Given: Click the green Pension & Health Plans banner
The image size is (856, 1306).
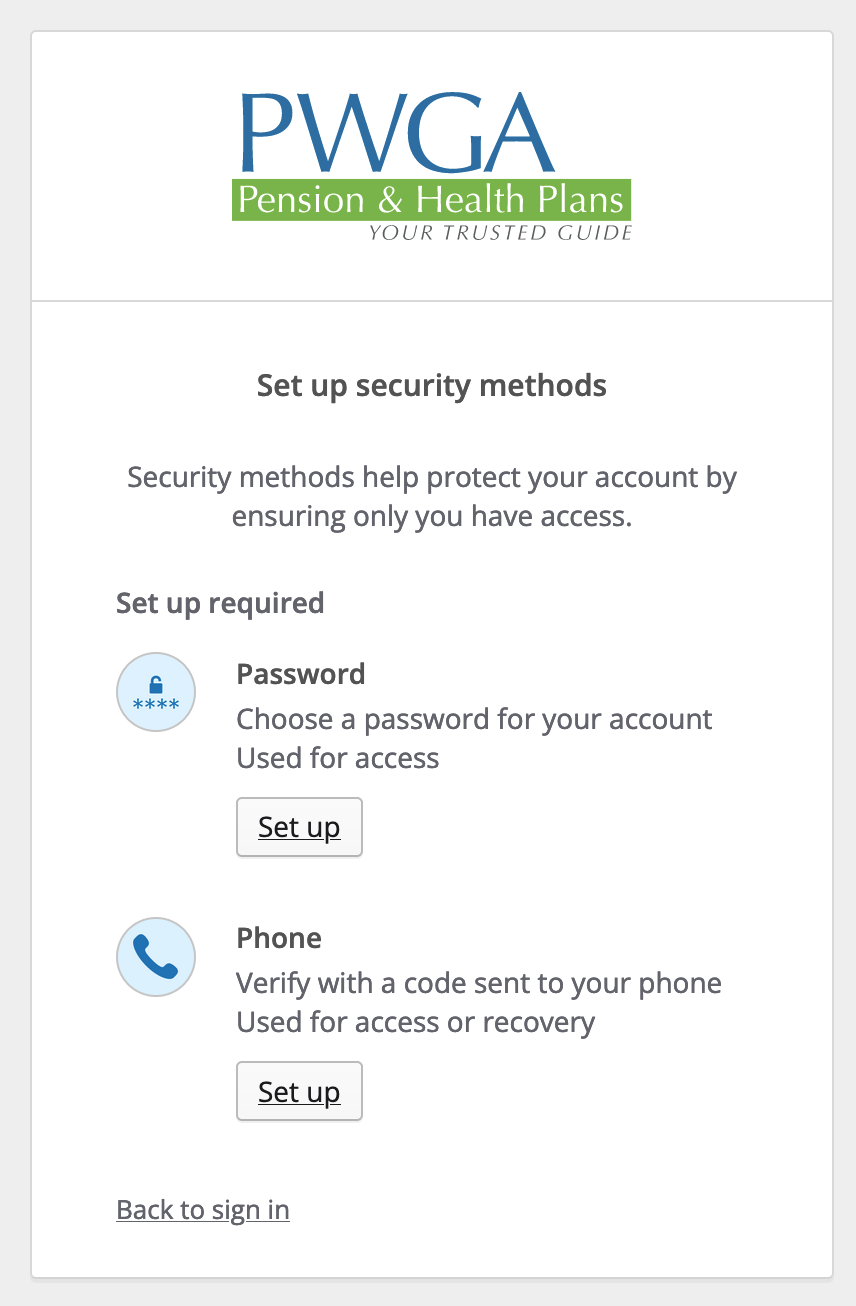Looking at the screenshot, I should (432, 200).
